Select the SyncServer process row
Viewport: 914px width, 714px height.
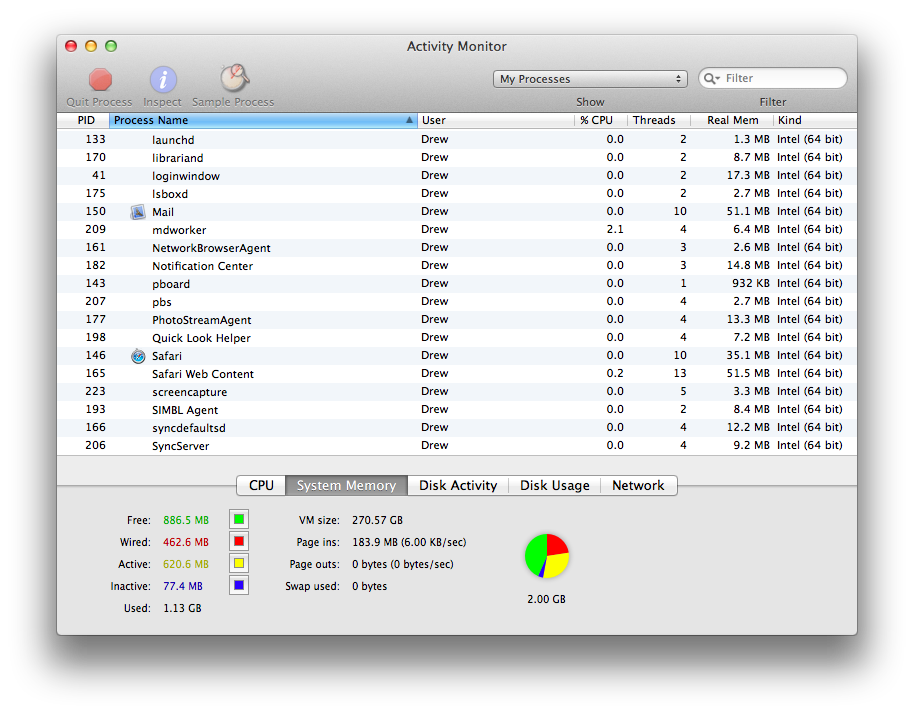[x=457, y=446]
